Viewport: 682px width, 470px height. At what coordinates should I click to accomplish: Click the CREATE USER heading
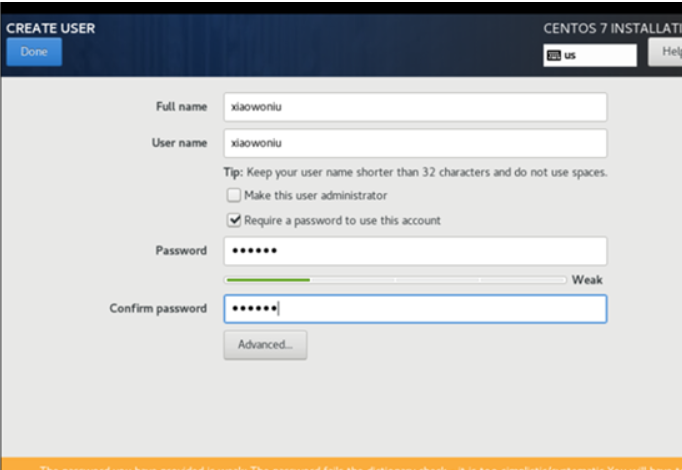(50, 28)
